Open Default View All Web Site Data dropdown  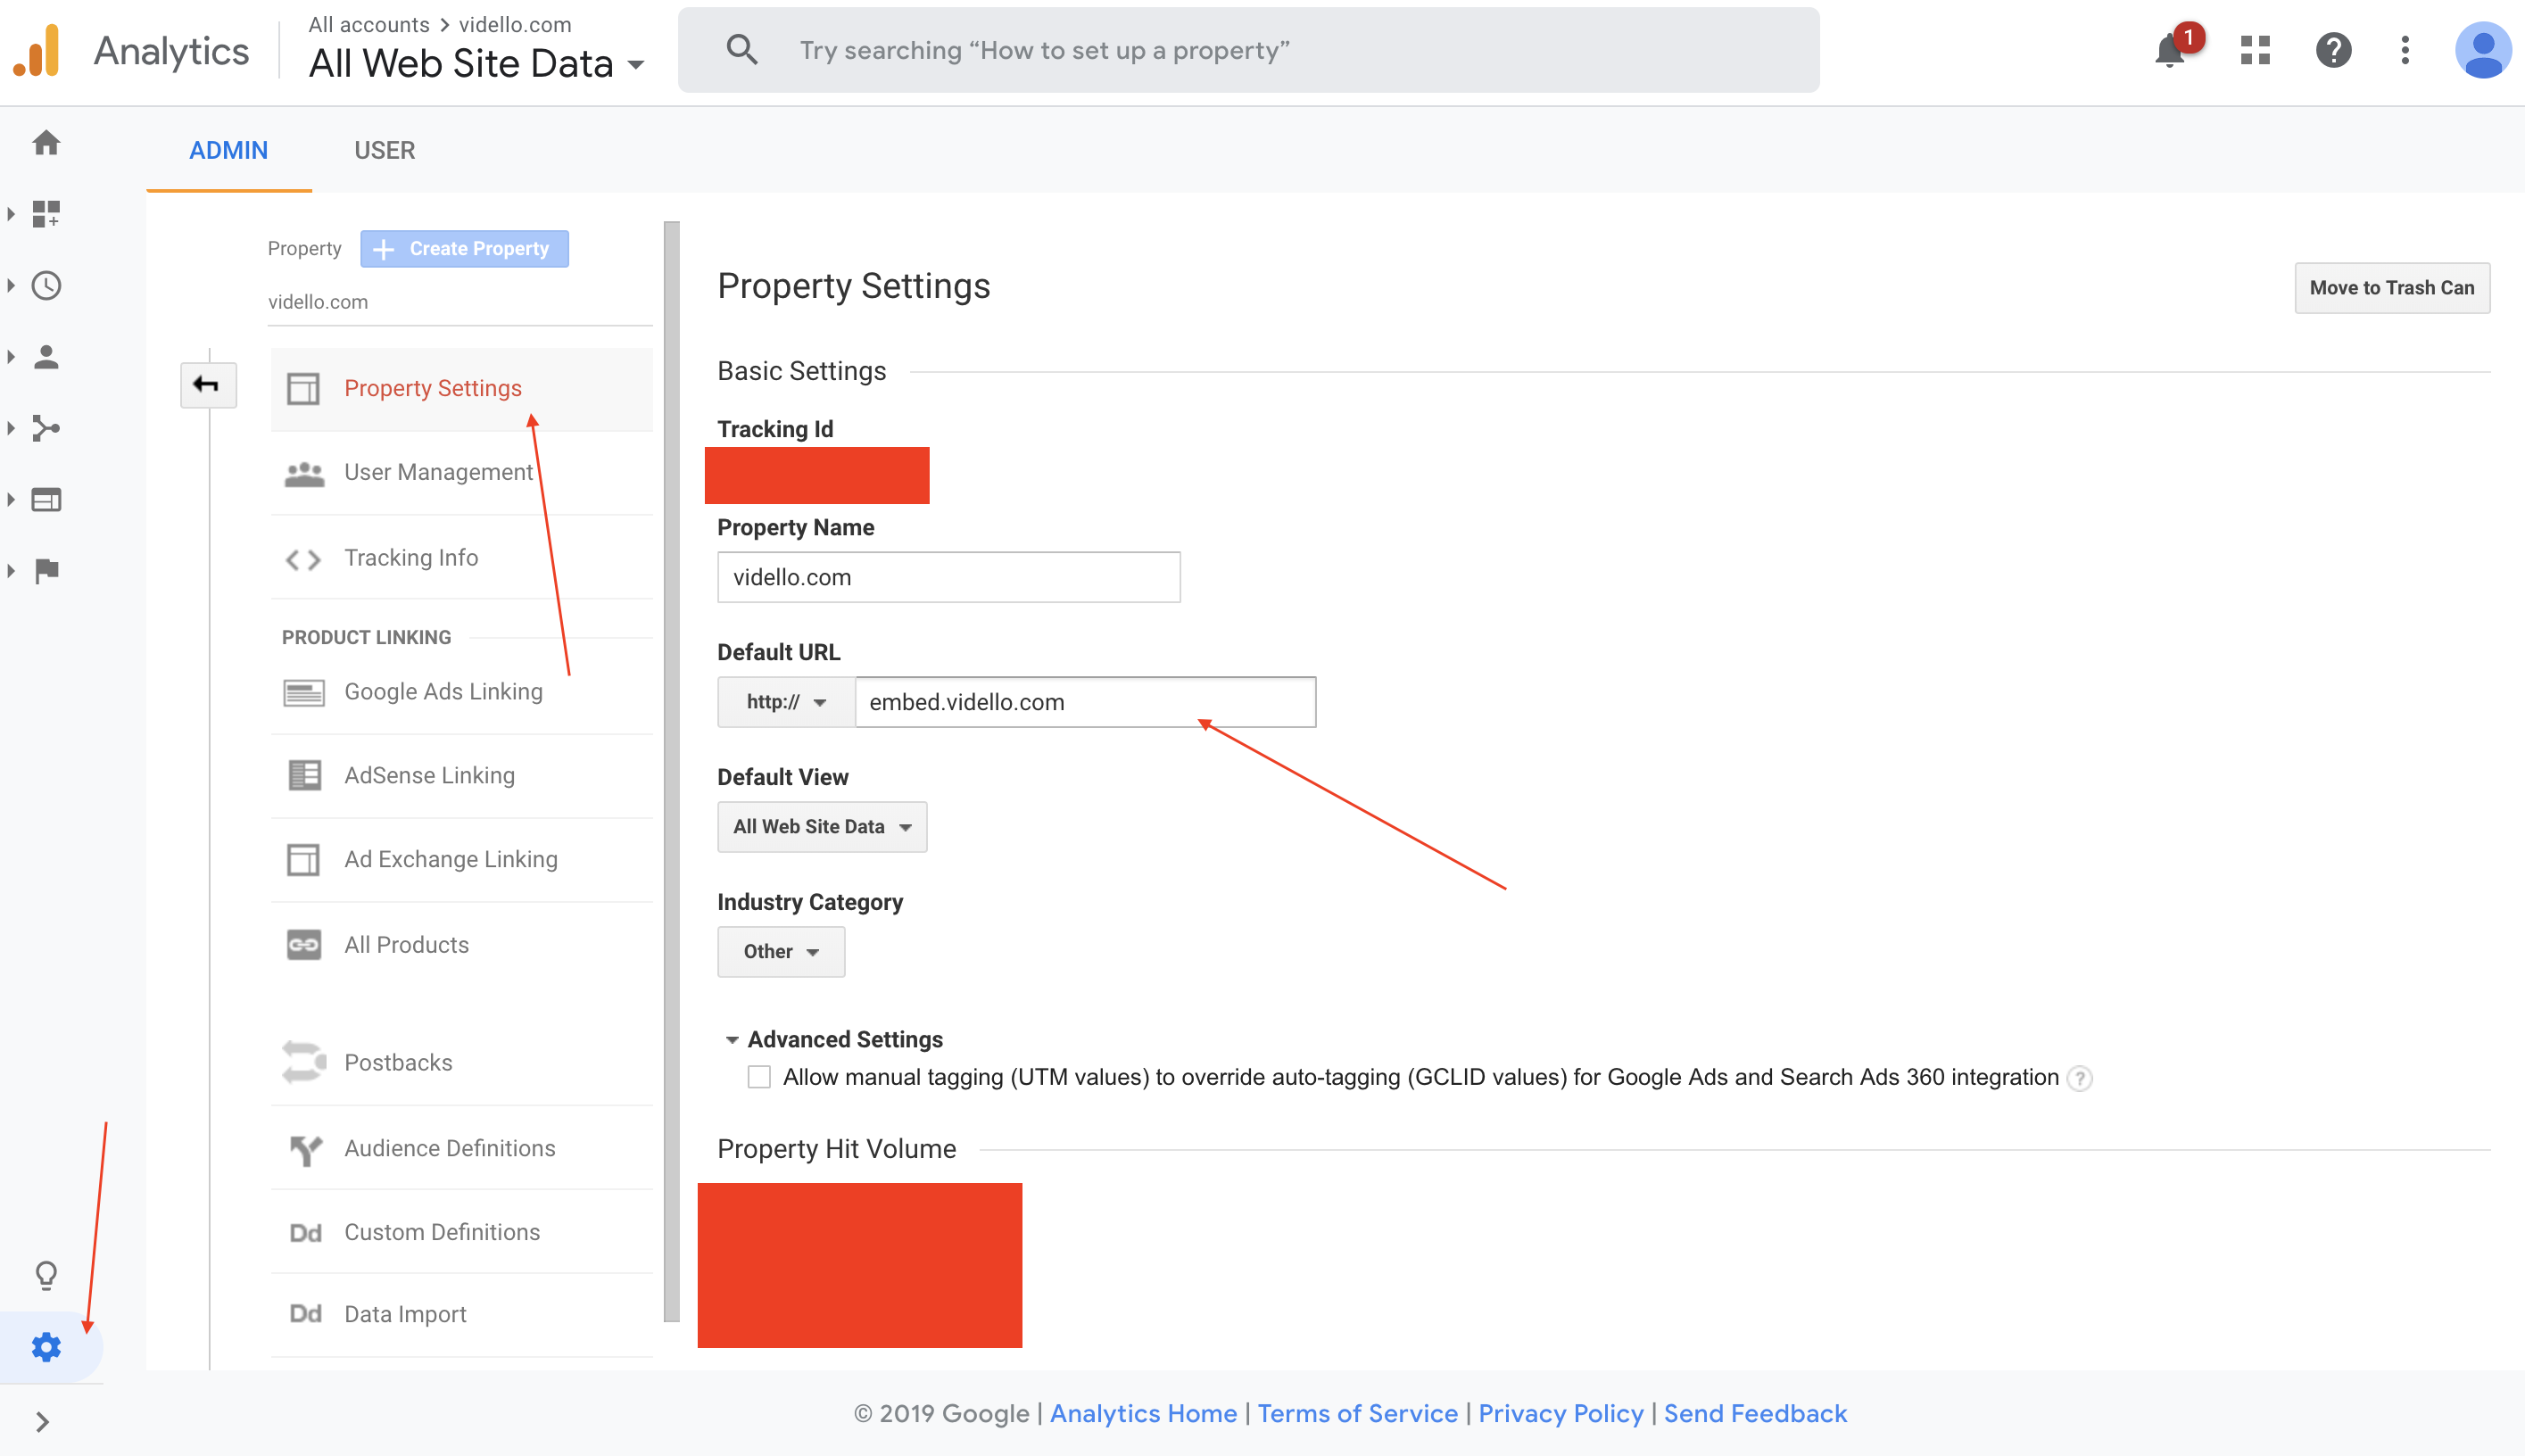click(x=821, y=827)
